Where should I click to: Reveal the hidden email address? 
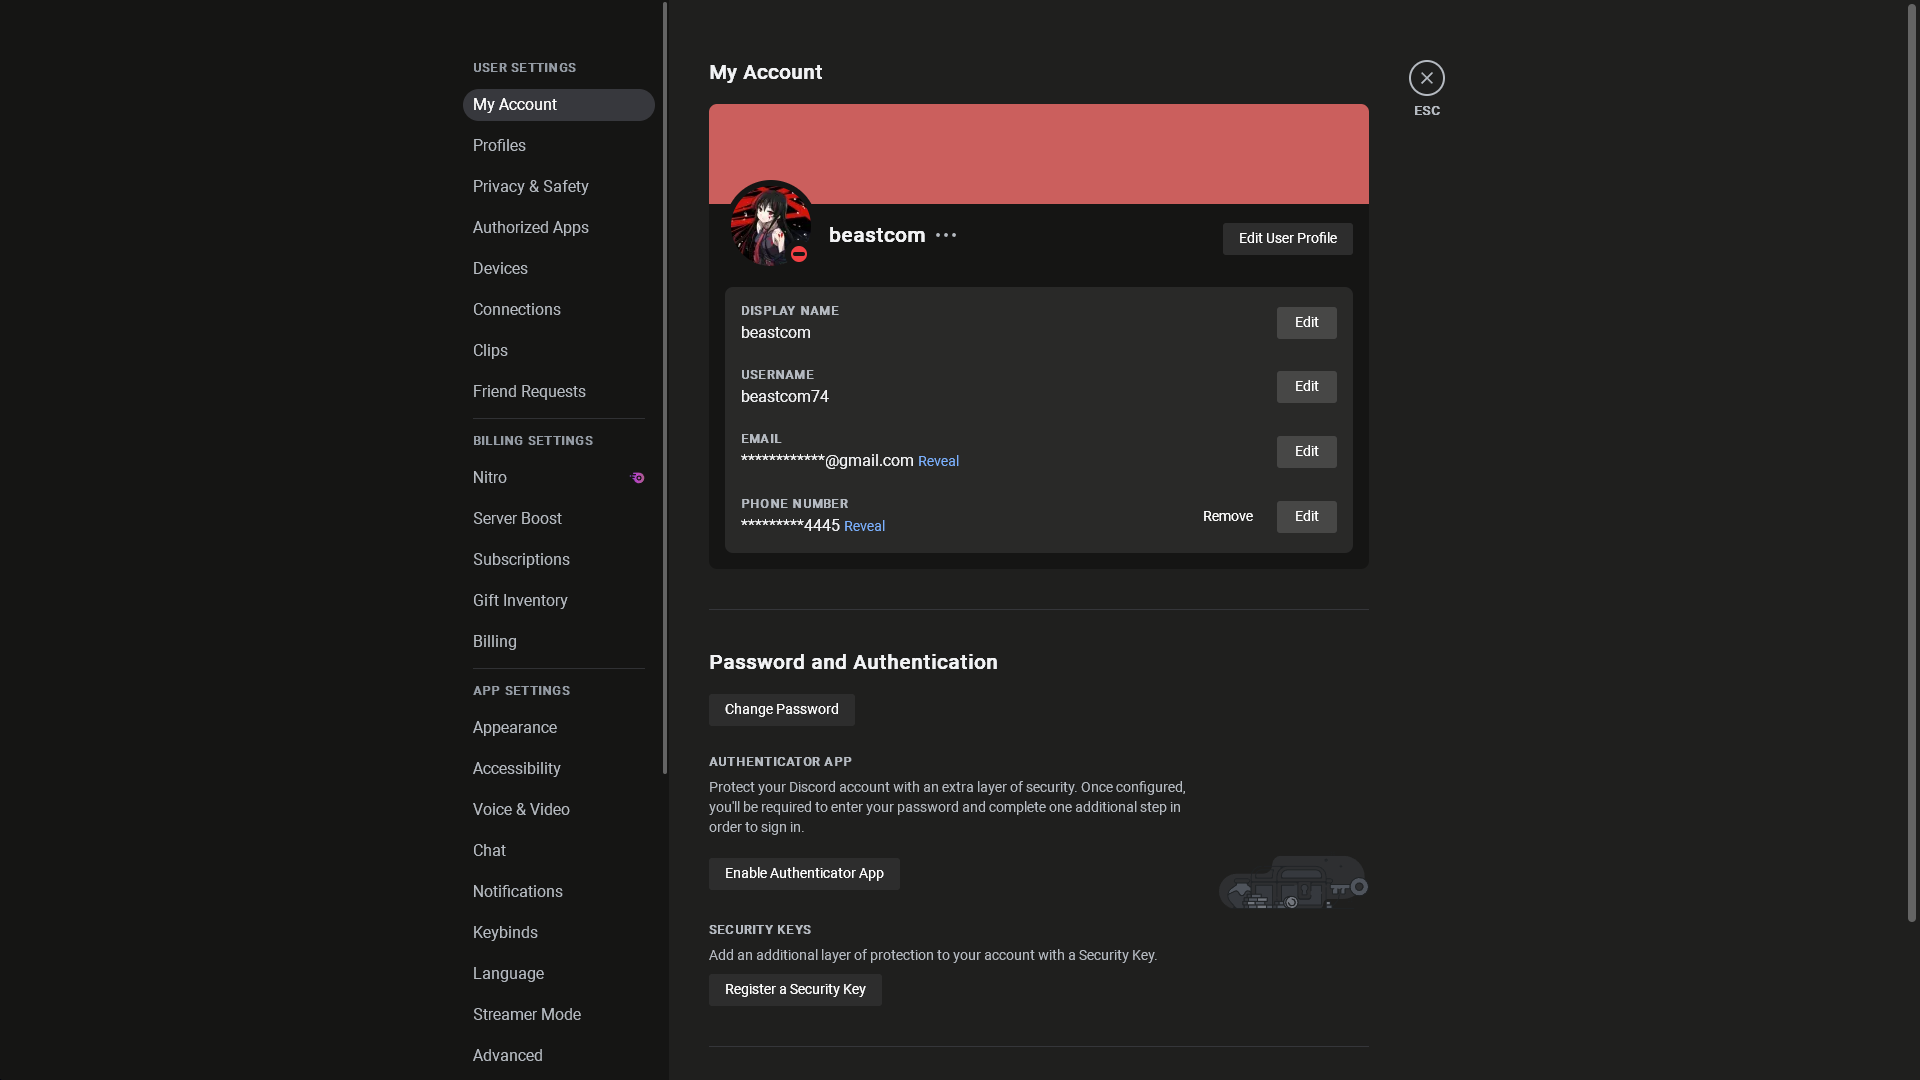click(938, 461)
